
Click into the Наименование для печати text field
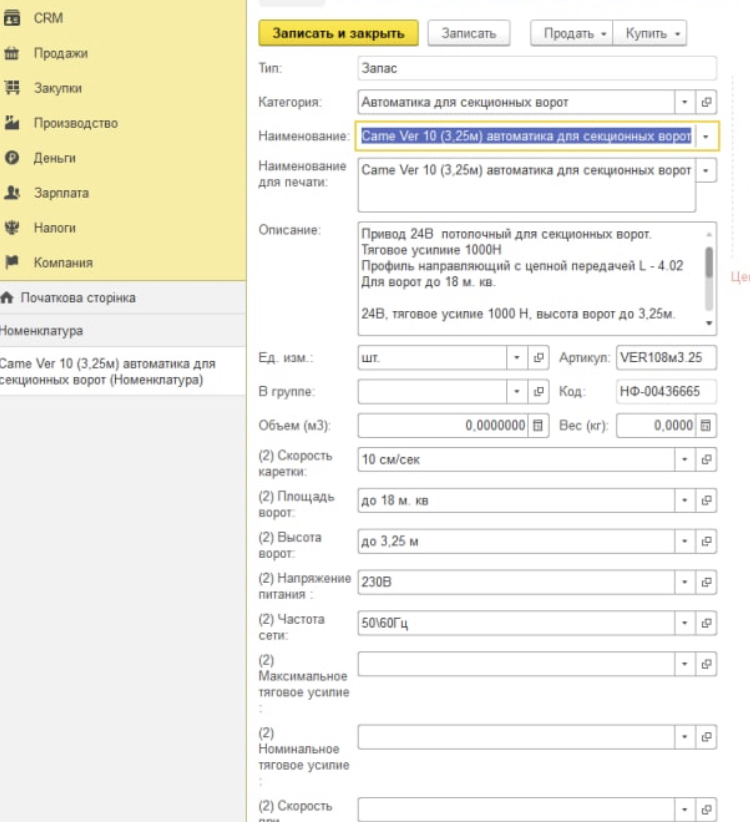(527, 186)
